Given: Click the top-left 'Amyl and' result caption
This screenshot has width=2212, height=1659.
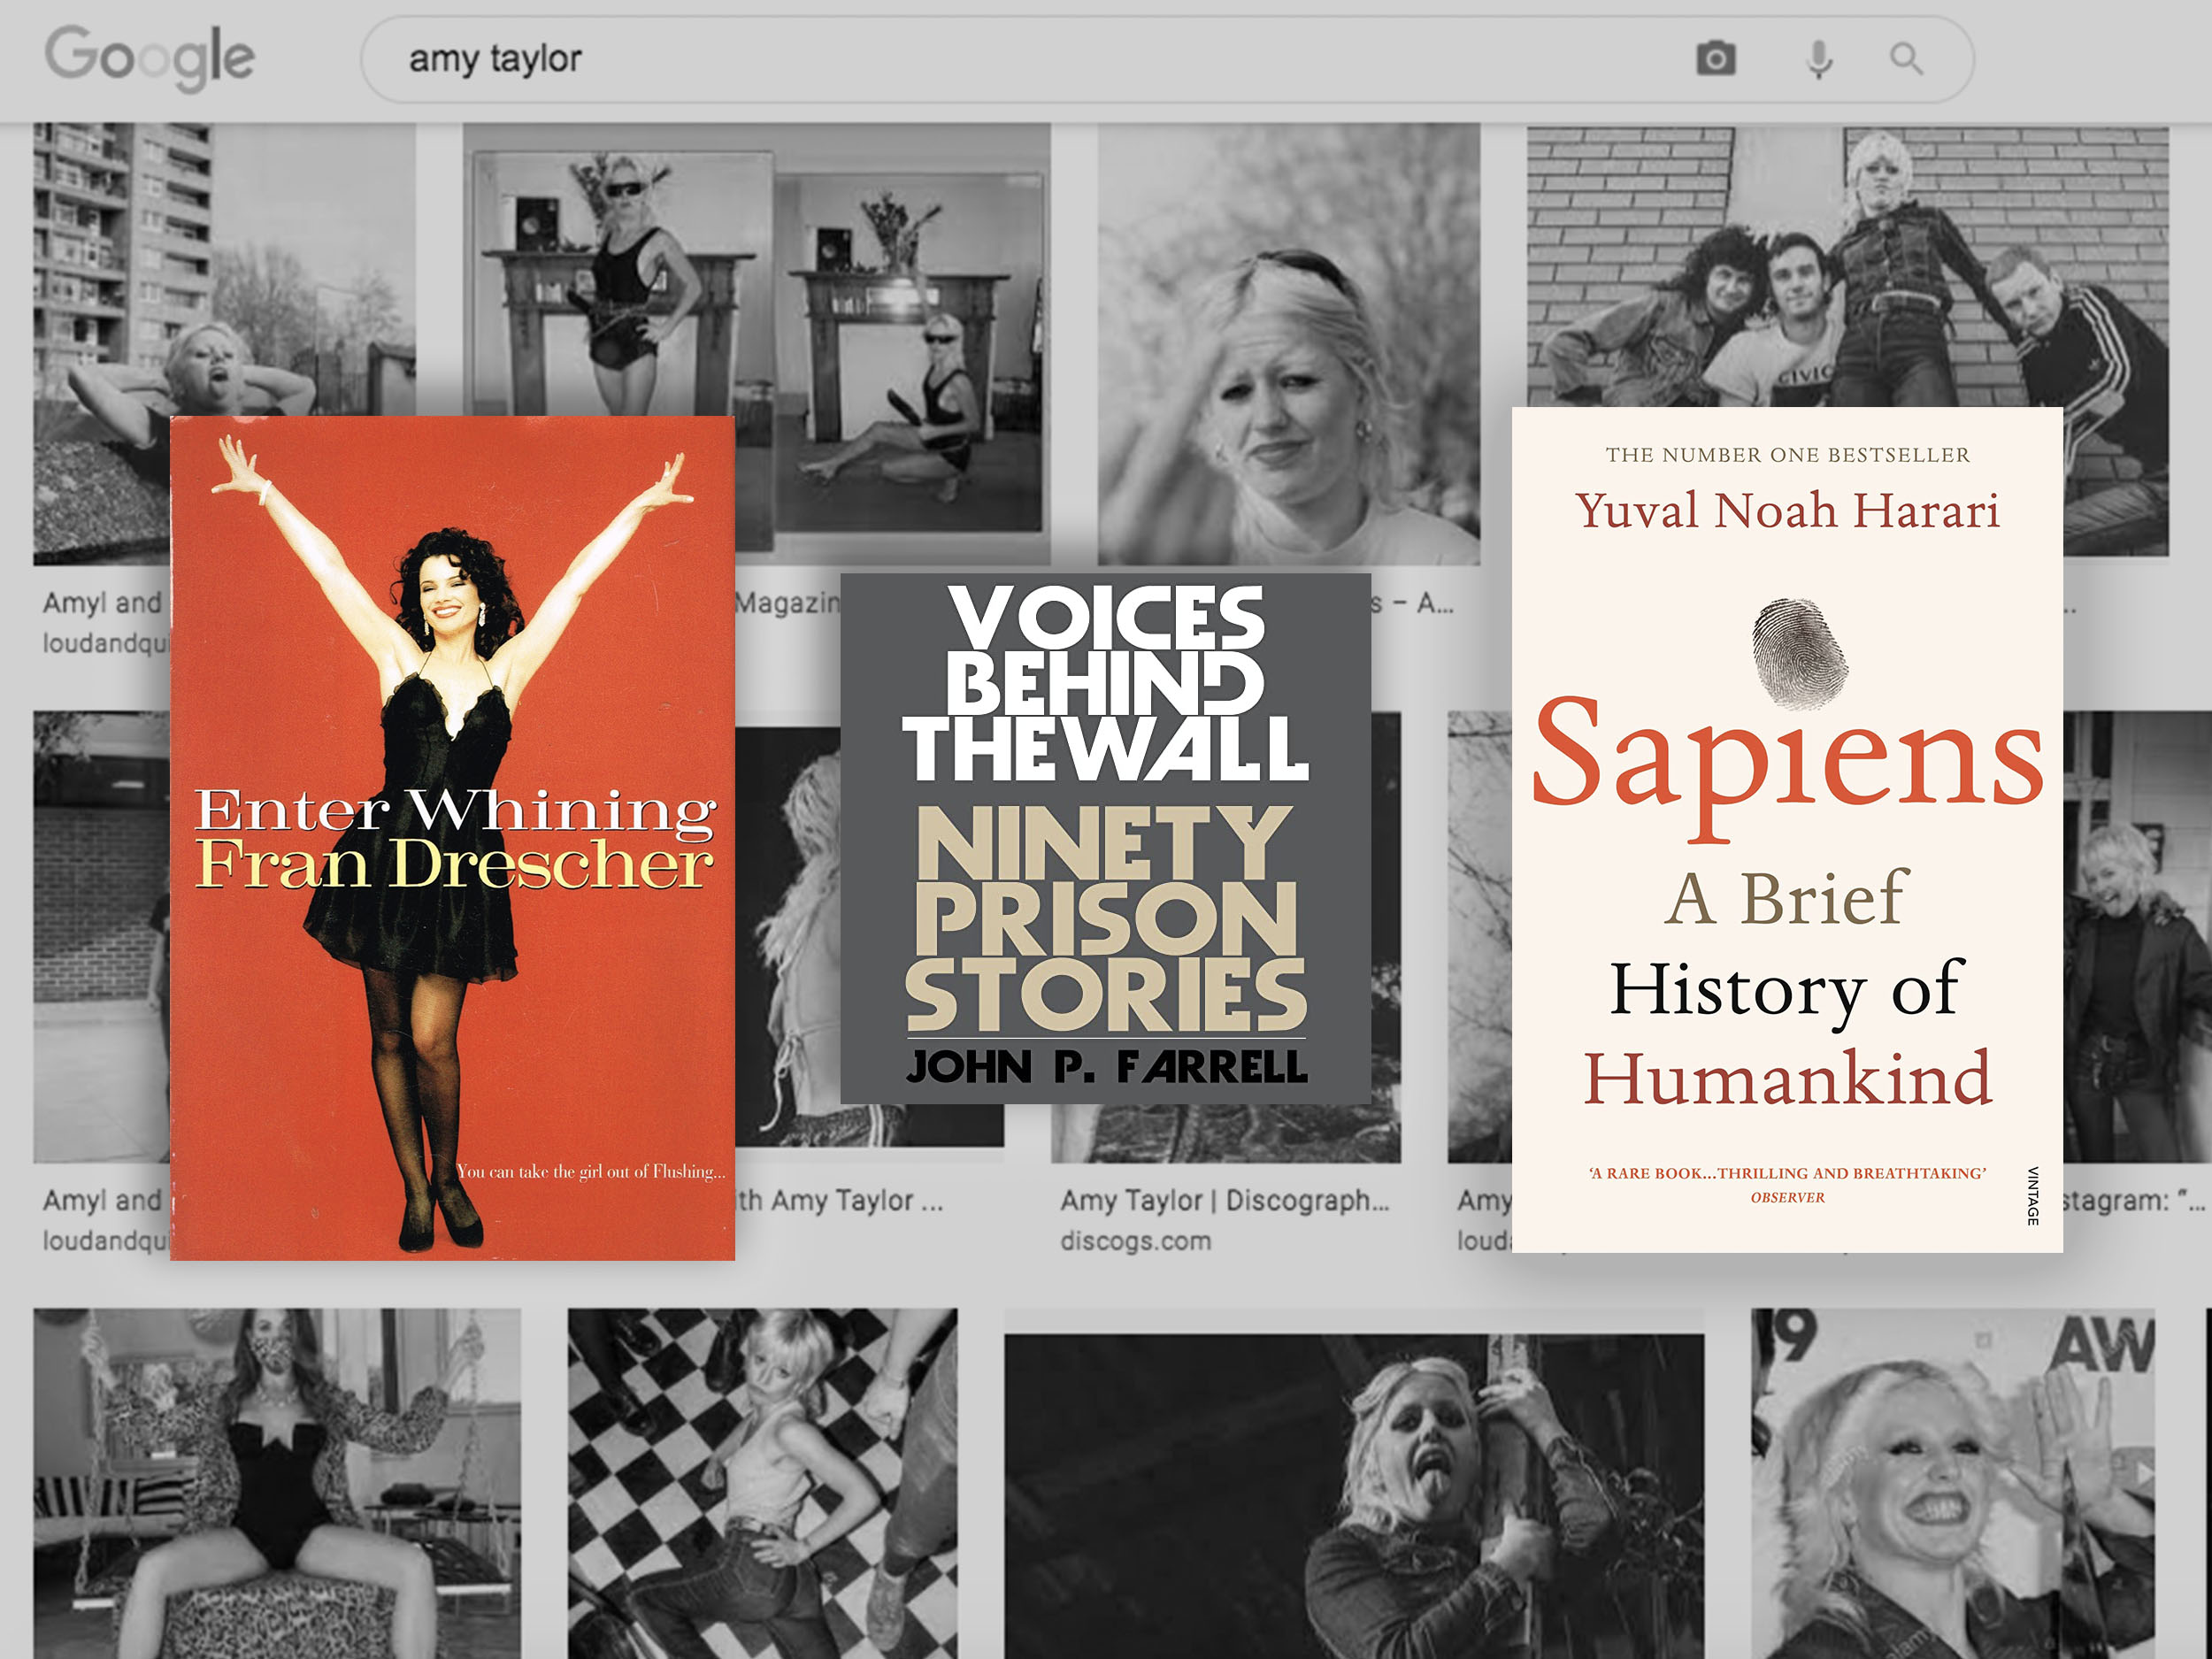Looking at the screenshot, I should (x=101, y=603).
